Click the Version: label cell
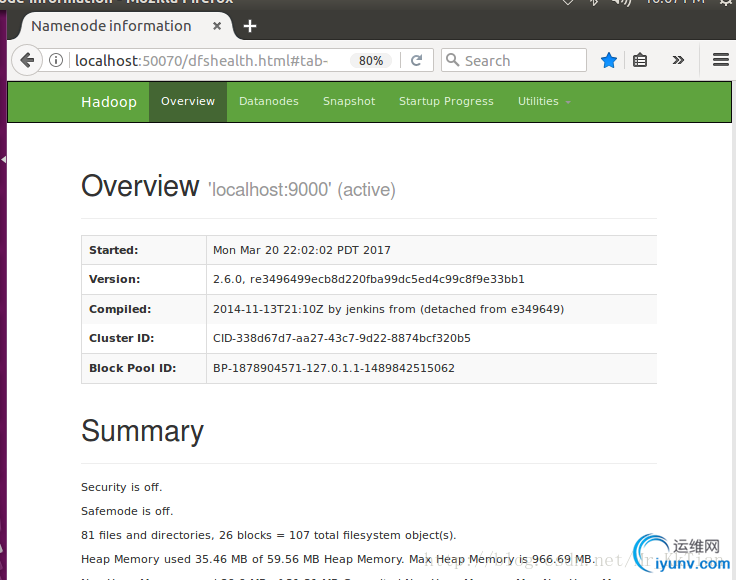Screen dimensions: 736x580 144,279
